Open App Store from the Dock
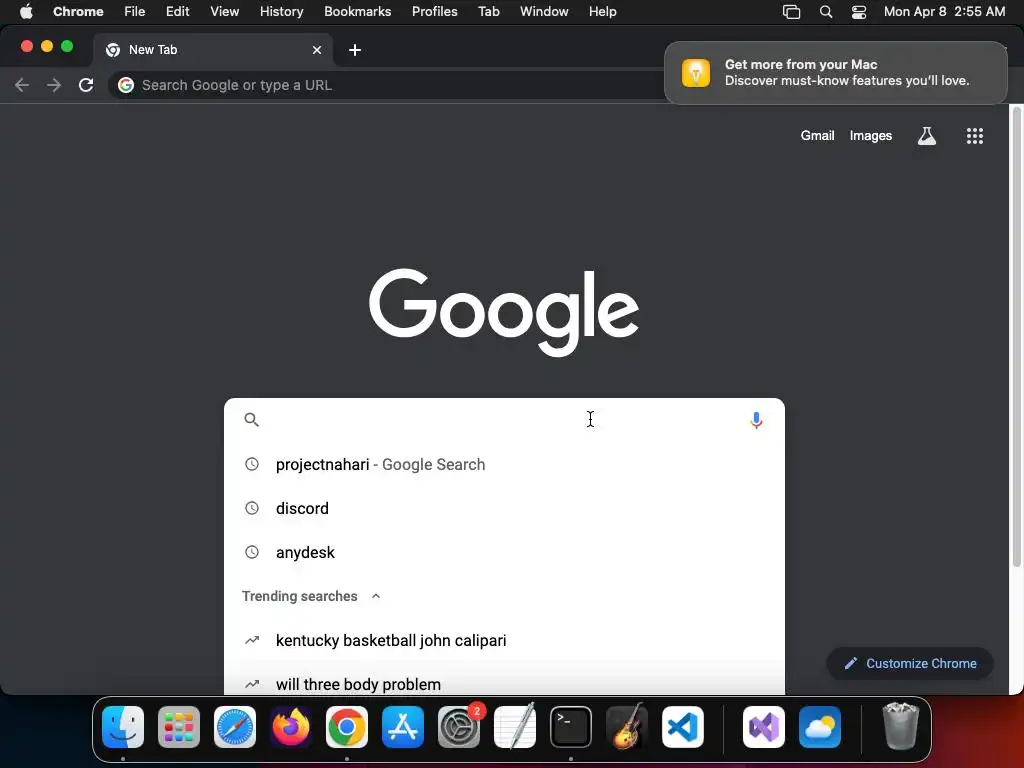1024x768 pixels. [403, 727]
